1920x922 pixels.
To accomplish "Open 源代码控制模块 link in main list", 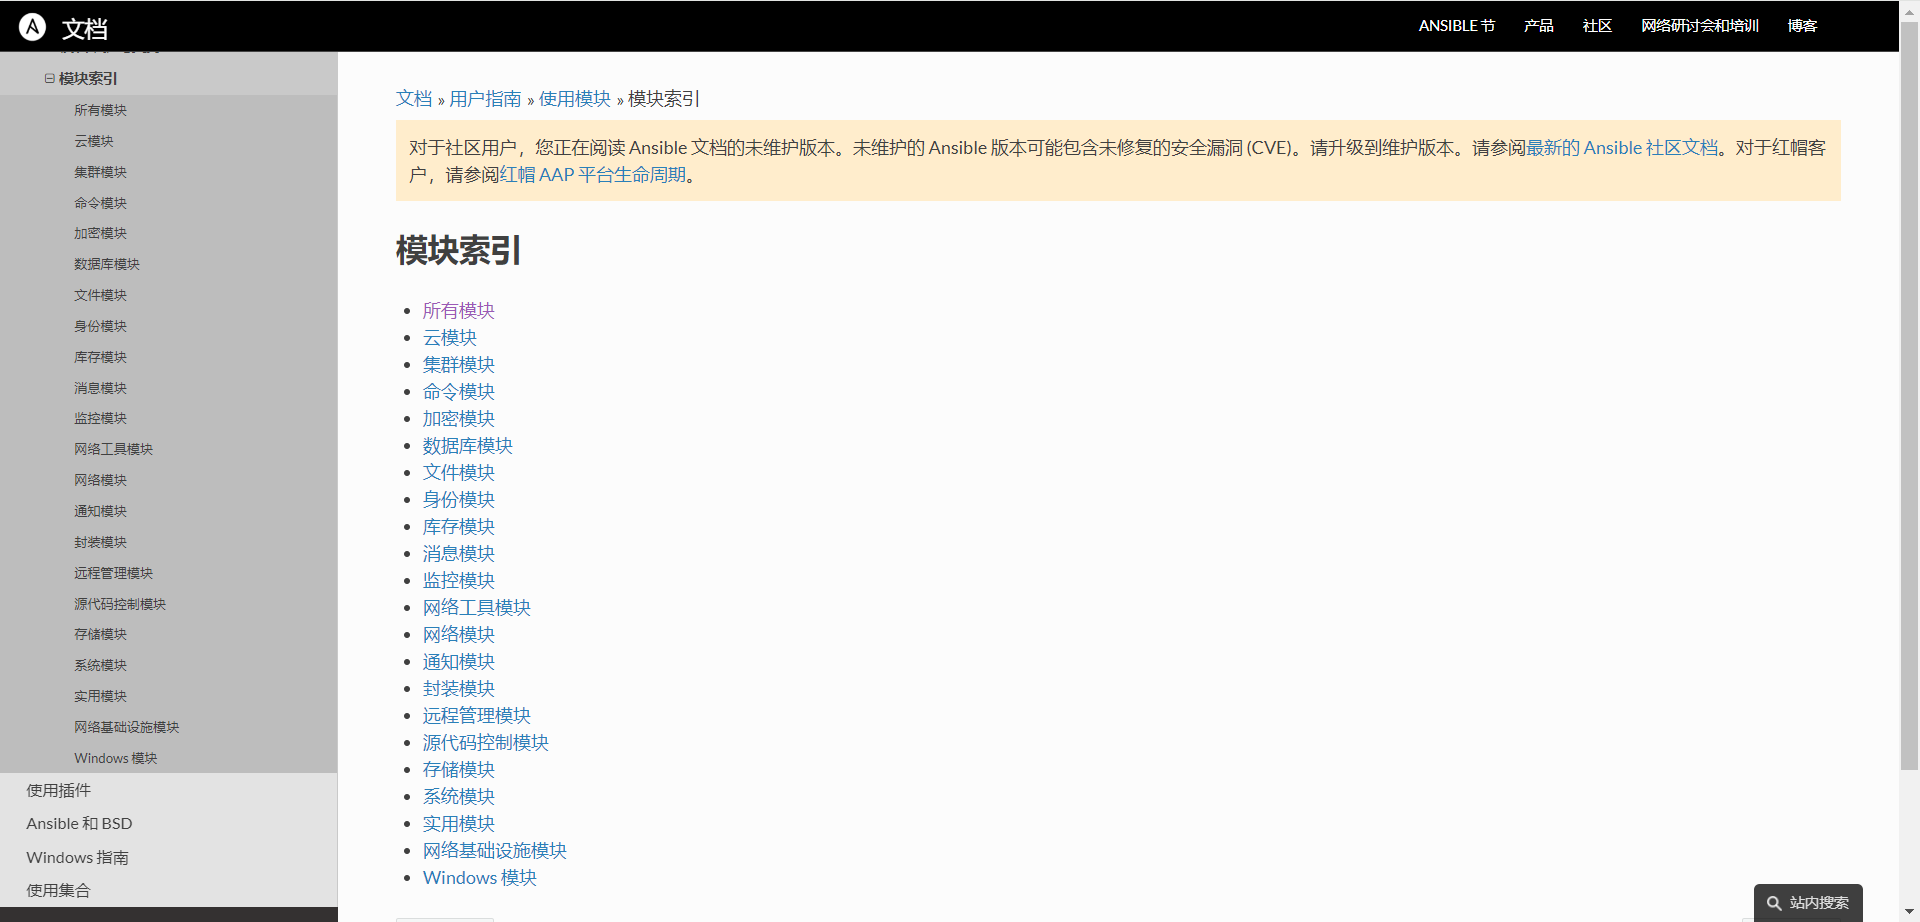I will click(486, 743).
